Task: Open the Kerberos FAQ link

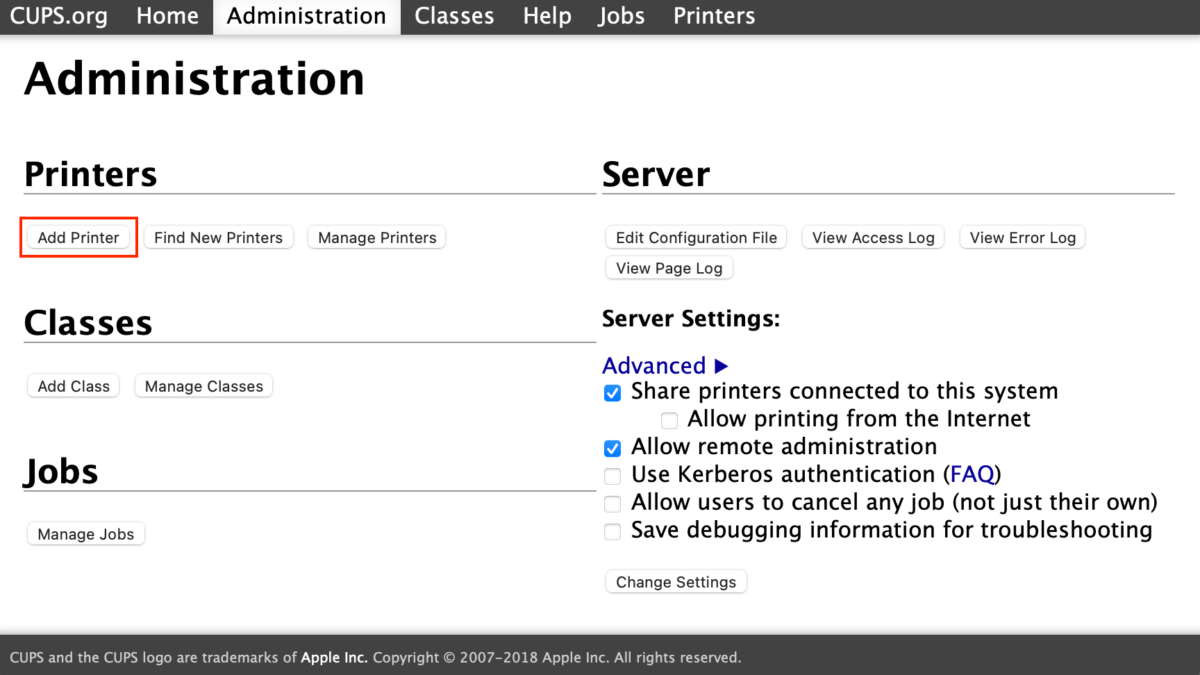Action: coord(972,474)
